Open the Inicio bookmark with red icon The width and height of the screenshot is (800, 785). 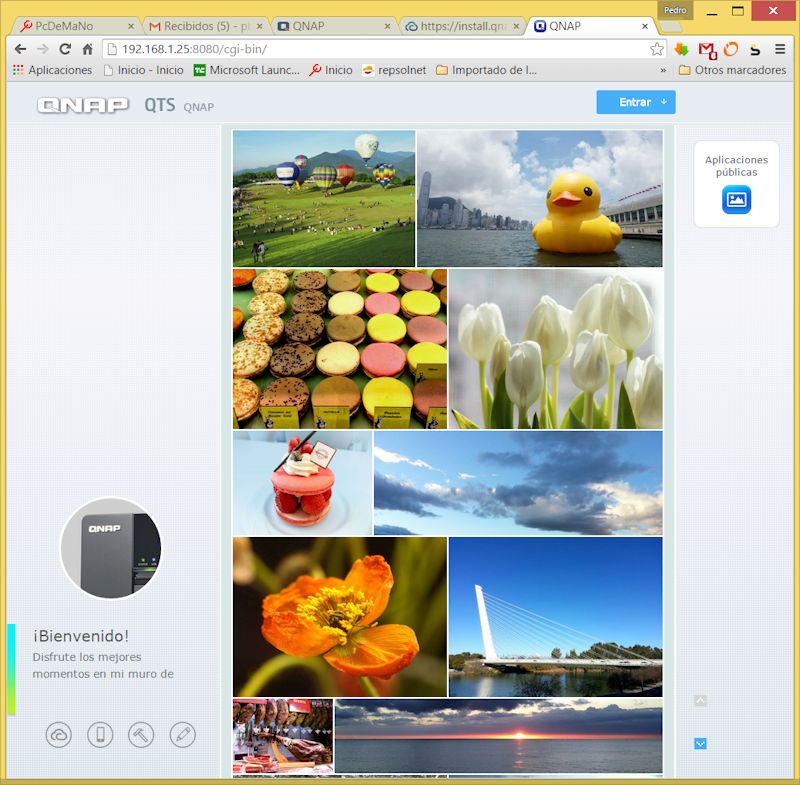pyautogui.click(x=331, y=70)
